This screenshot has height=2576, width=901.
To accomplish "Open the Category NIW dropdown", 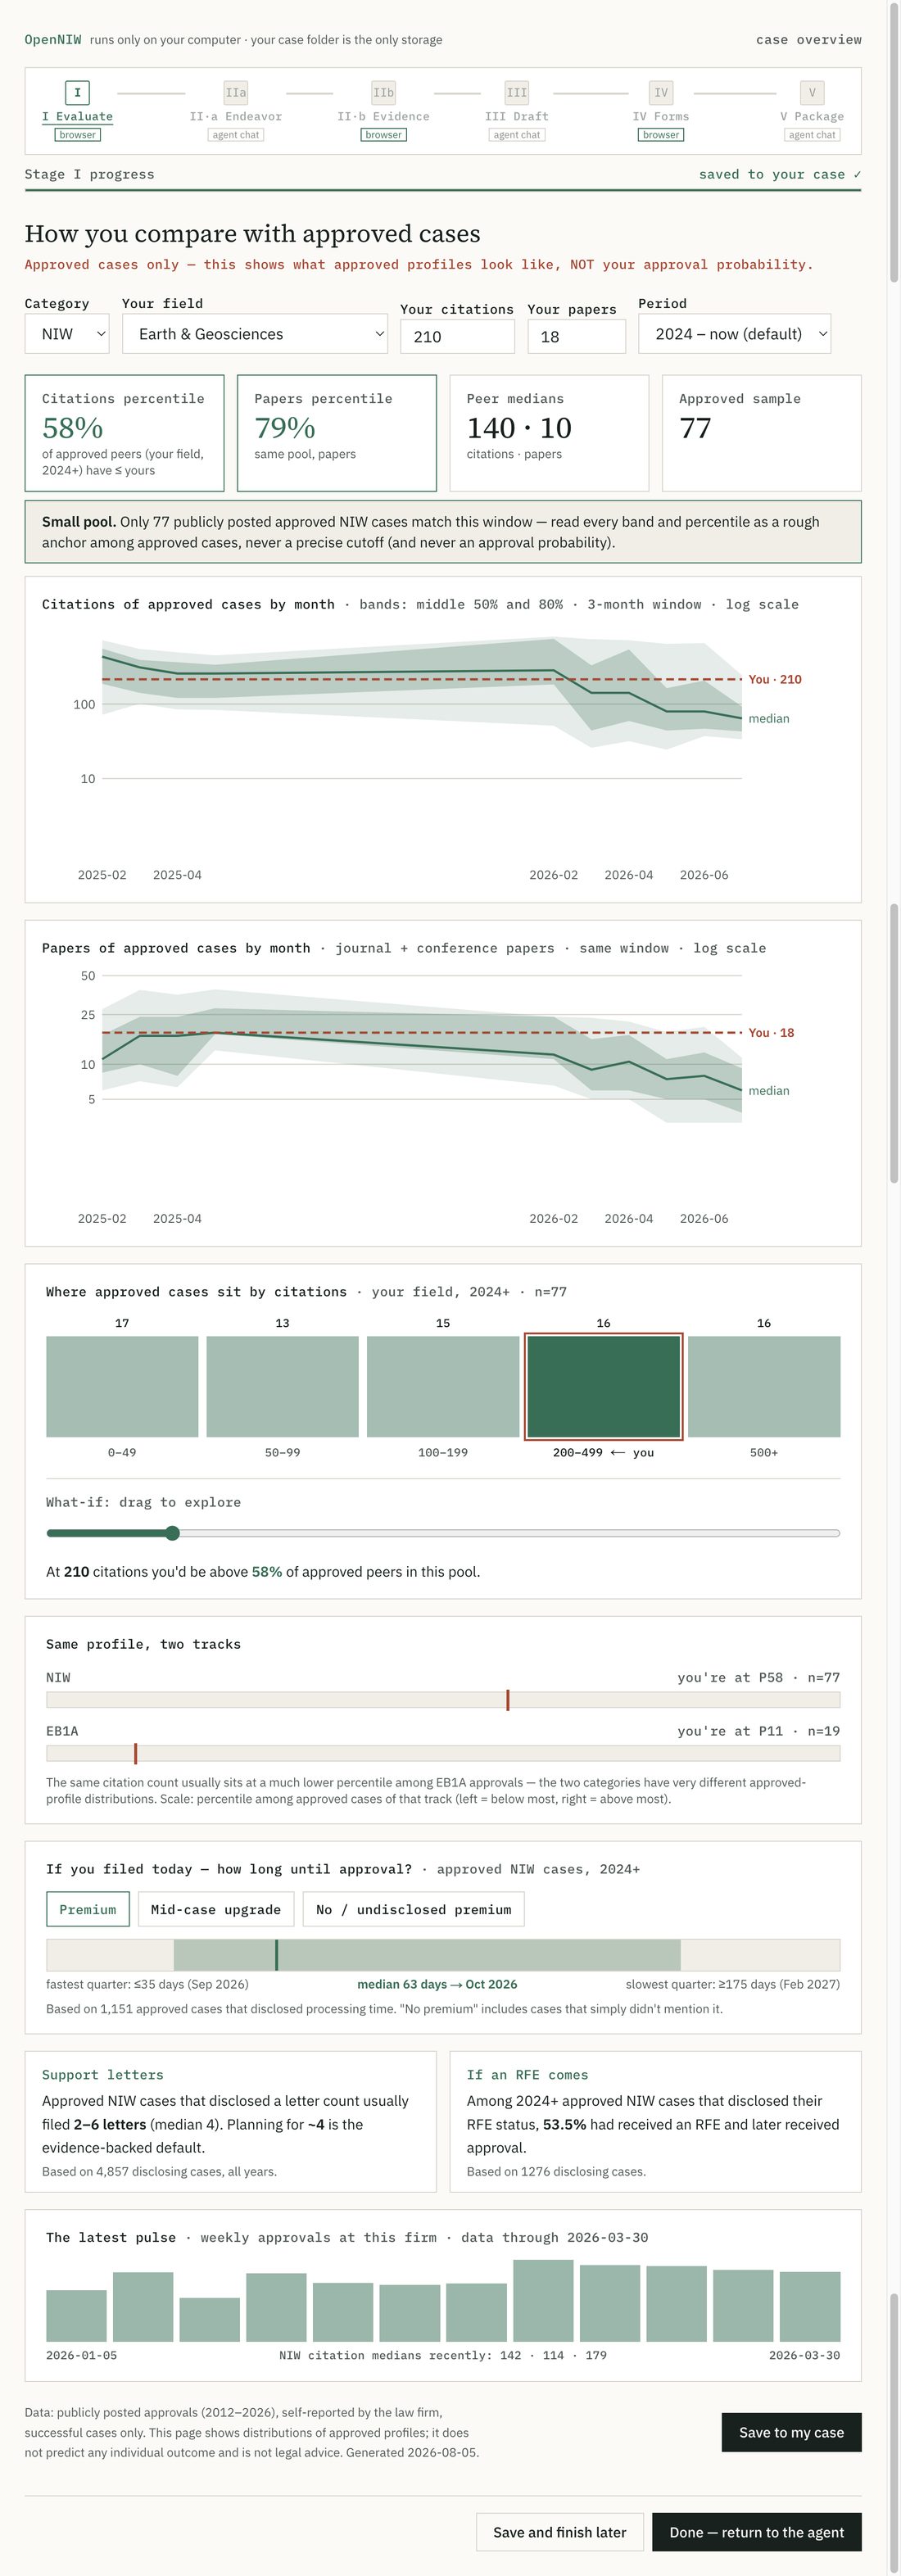I will 67,334.
